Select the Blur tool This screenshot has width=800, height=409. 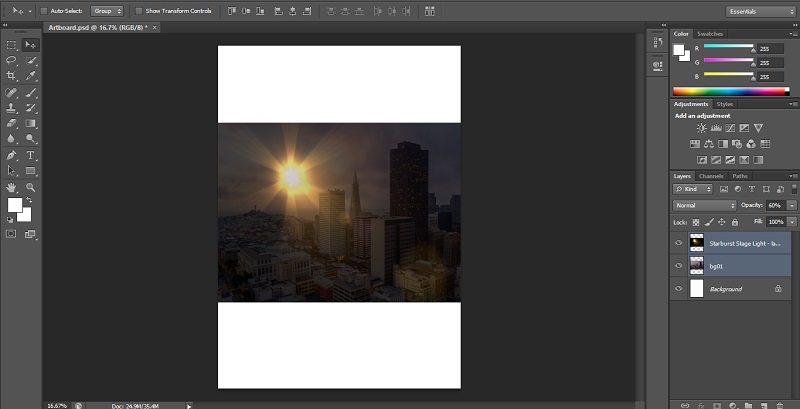(11, 138)
